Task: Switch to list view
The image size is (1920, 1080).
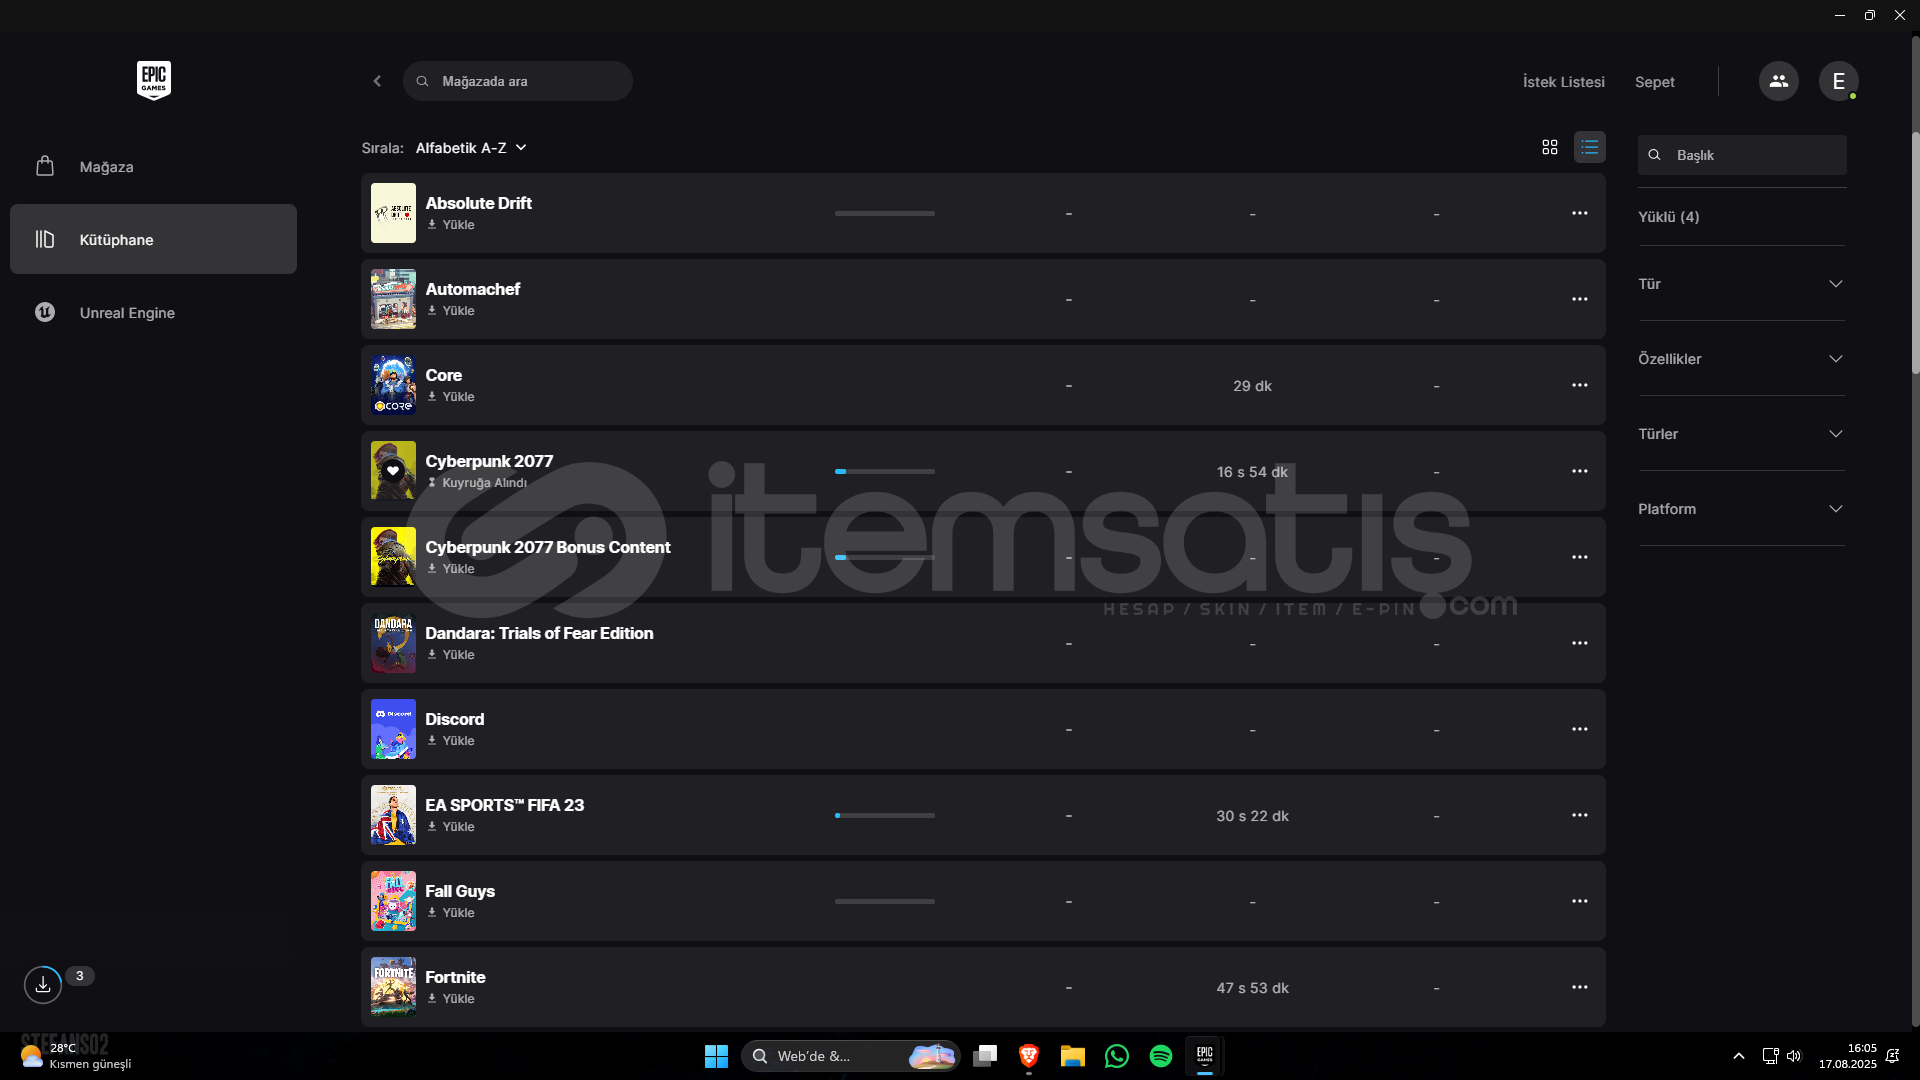Action: coord(1589,147)
